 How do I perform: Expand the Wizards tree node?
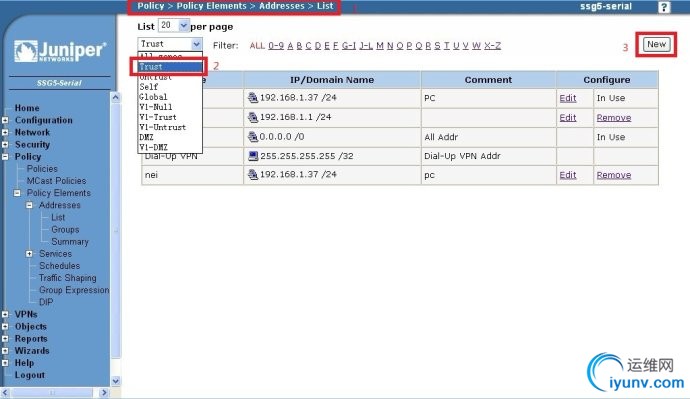[5, 351]
